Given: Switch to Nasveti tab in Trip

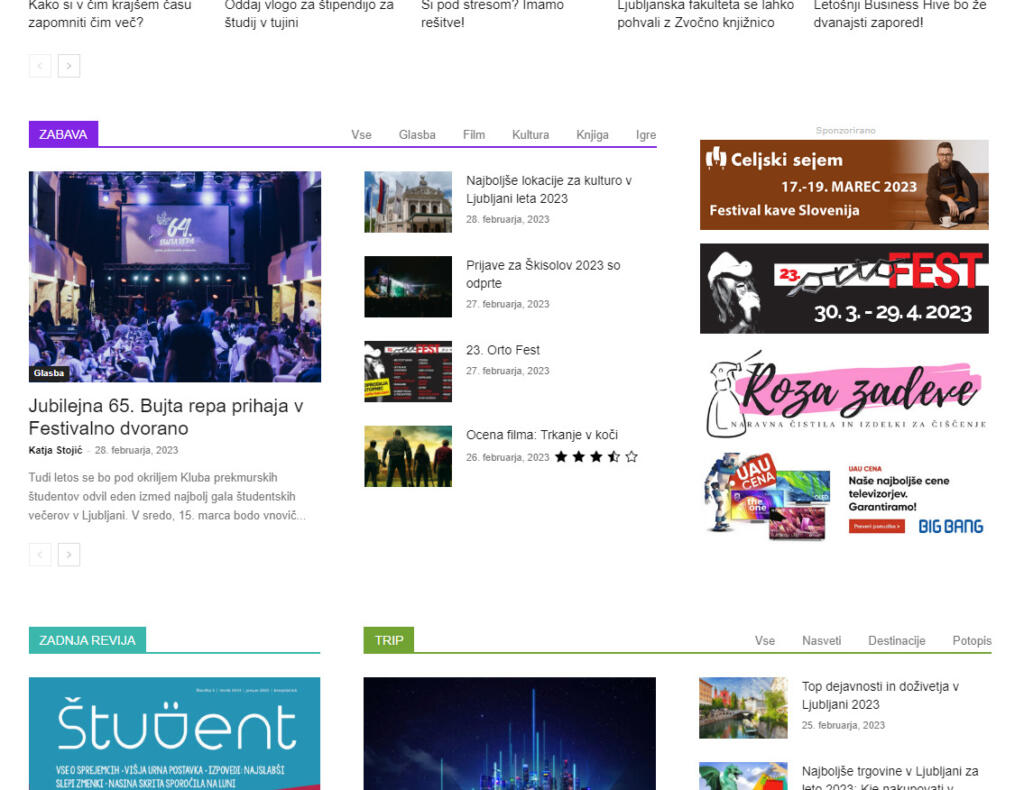Looking at the screenshot, I should (x=821, y=641).
